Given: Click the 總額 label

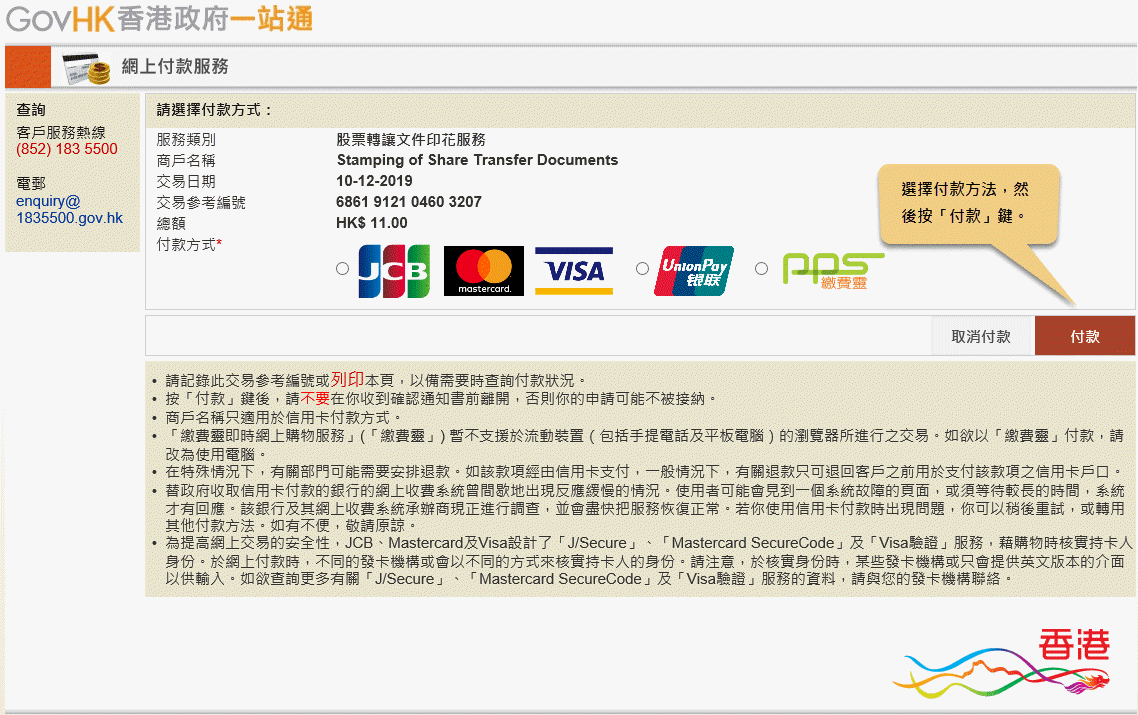Looking at the screenshot, I should pyautogui.click(x=171, y=224).
